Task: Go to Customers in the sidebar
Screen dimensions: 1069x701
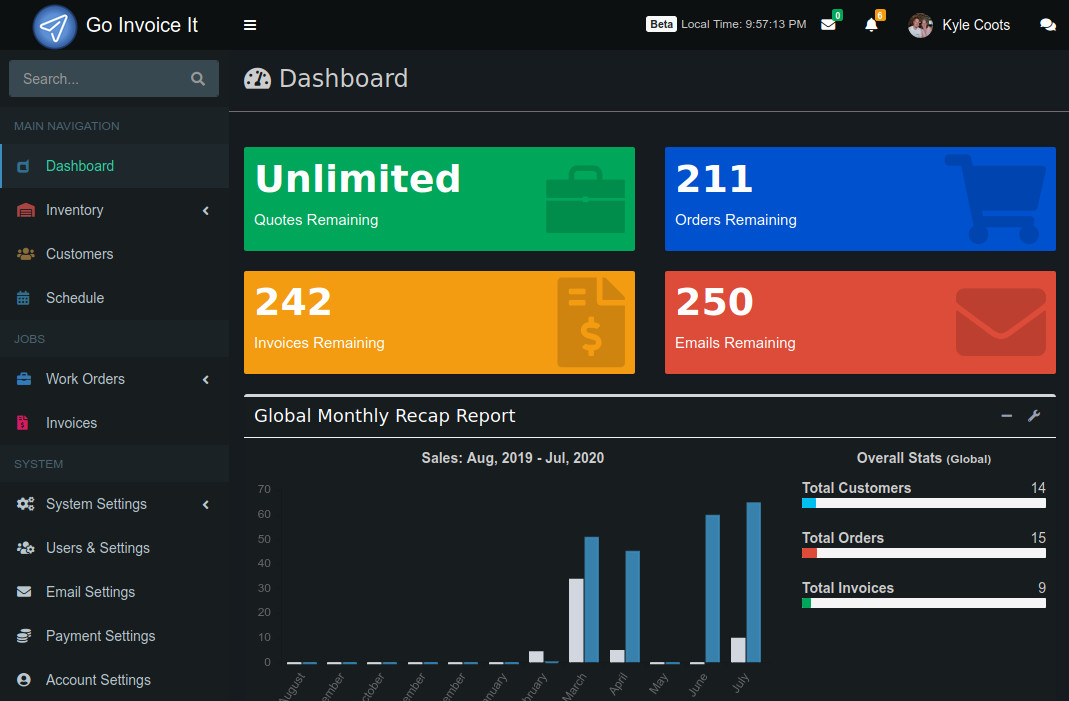Action: click(79, 254)
